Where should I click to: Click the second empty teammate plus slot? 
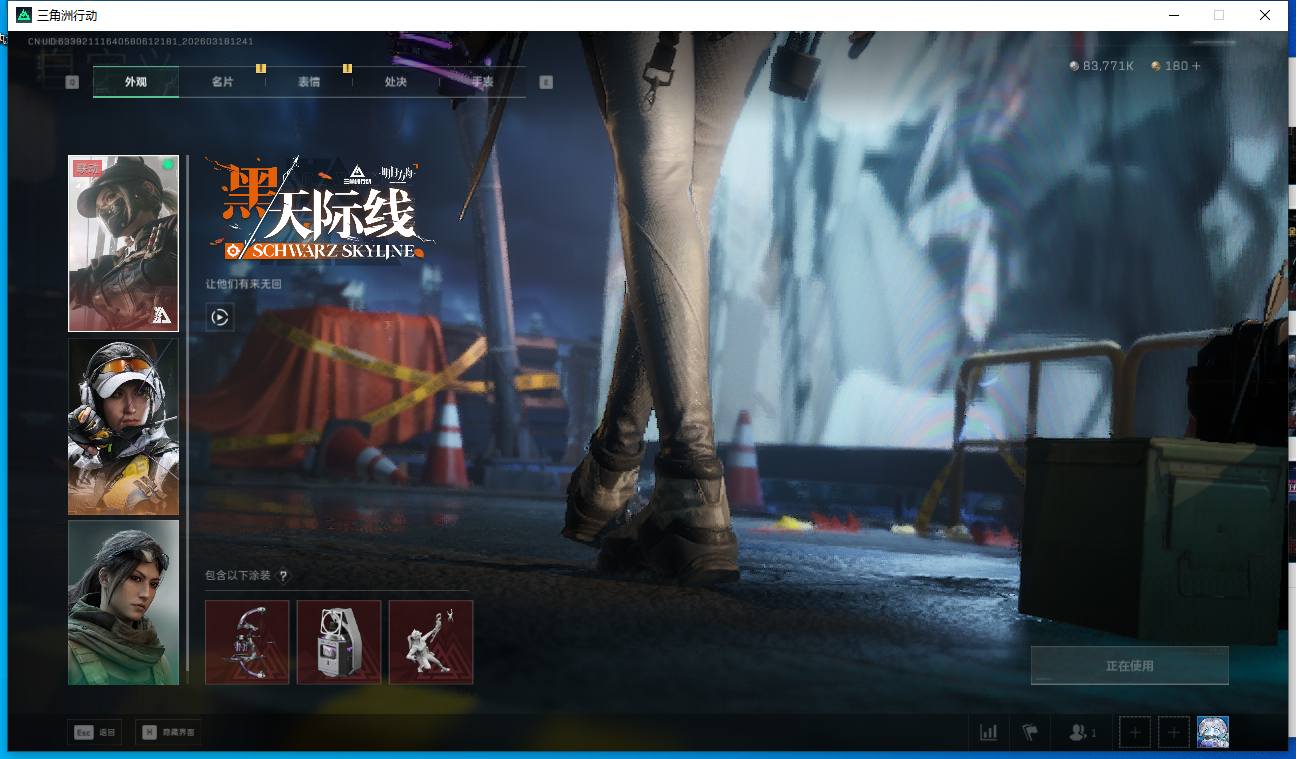coord(1174,733)
